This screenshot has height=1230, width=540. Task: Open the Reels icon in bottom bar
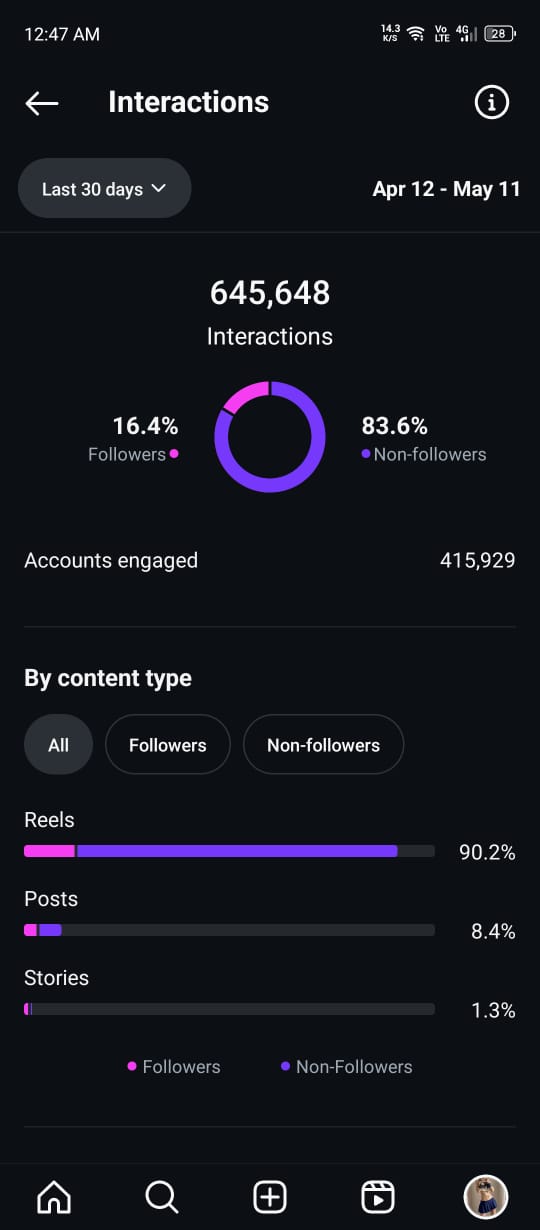(x=378, y=1196)
